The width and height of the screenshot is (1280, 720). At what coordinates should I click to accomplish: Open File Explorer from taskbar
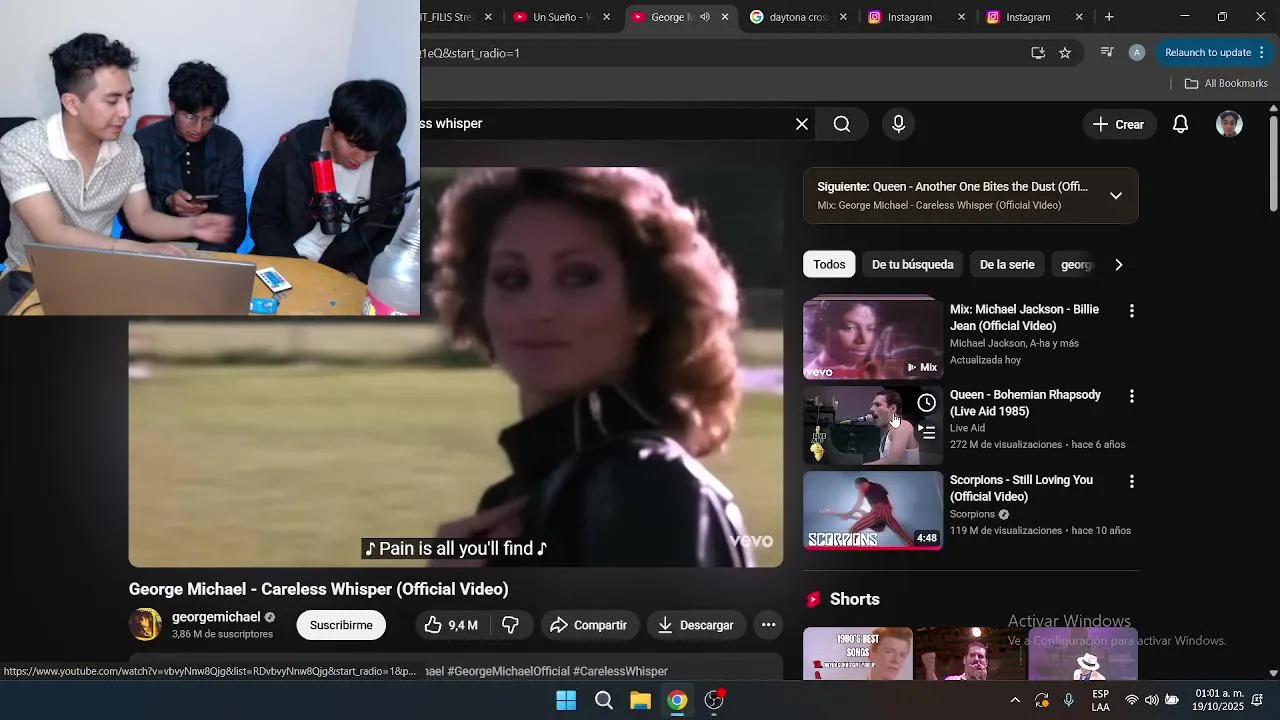click(x=641, y=700)
